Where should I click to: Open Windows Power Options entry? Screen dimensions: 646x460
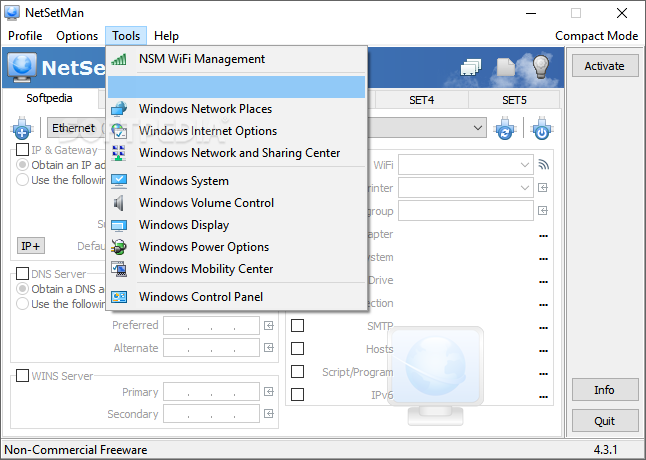[x=236, y=247]
